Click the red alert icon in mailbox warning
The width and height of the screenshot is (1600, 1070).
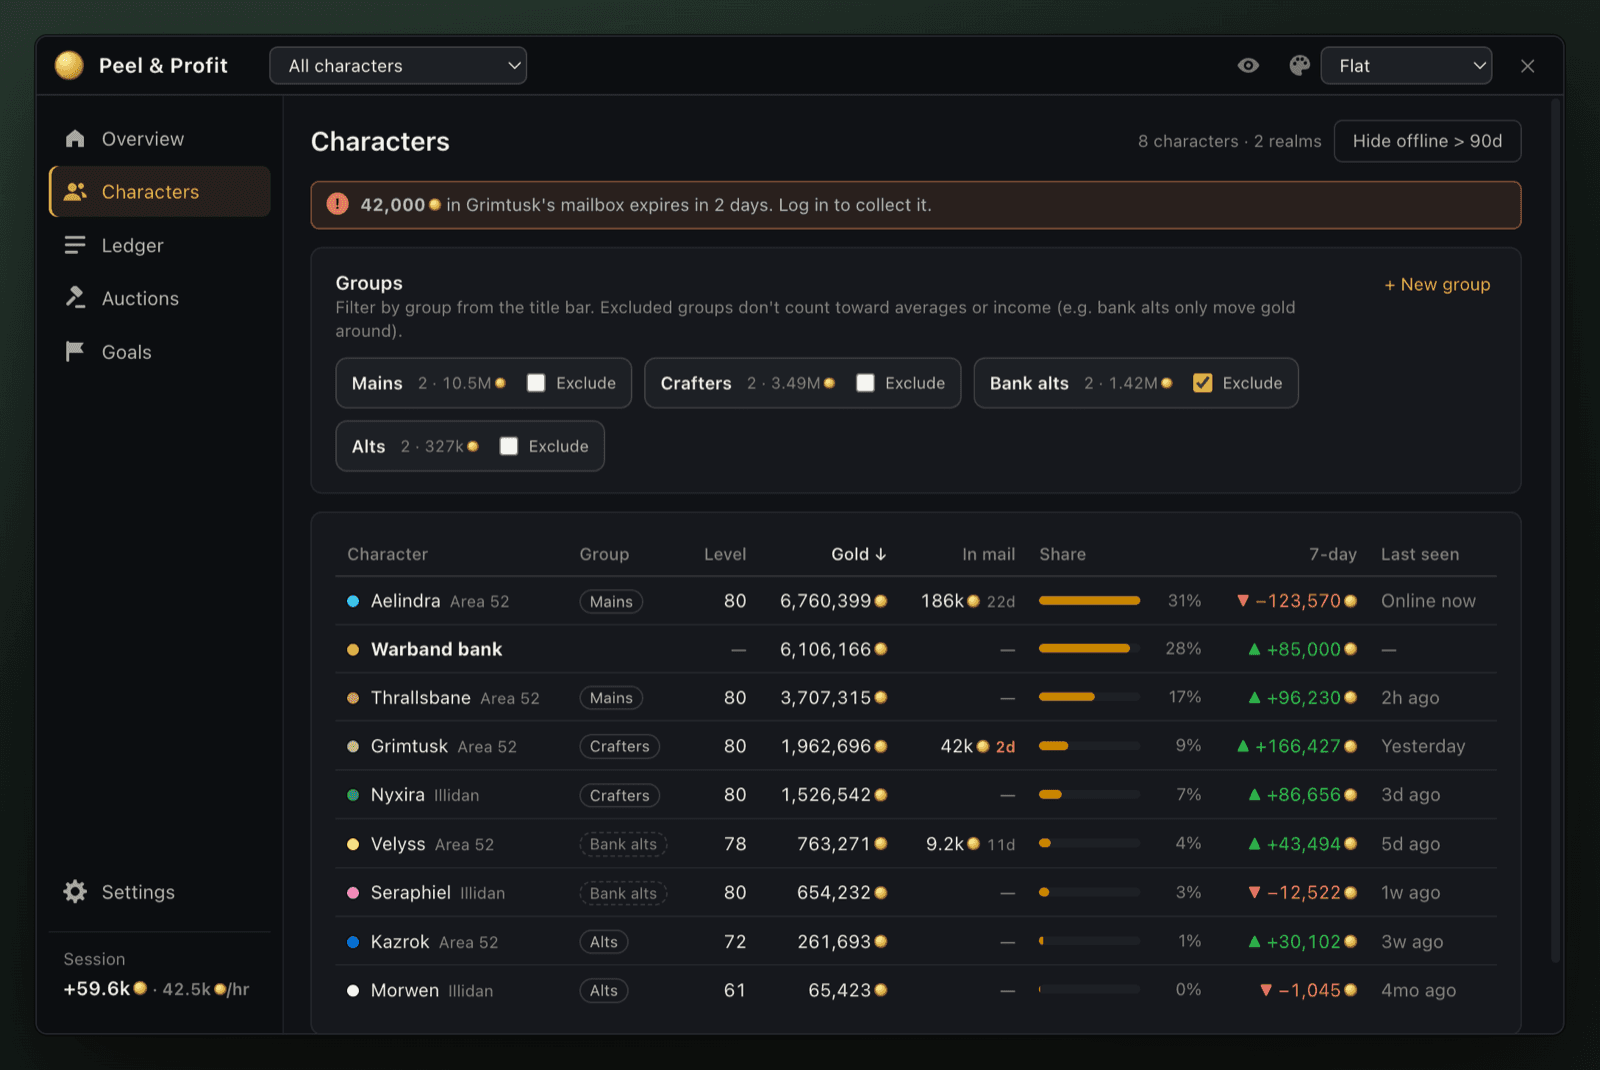[x=338, y=204]
